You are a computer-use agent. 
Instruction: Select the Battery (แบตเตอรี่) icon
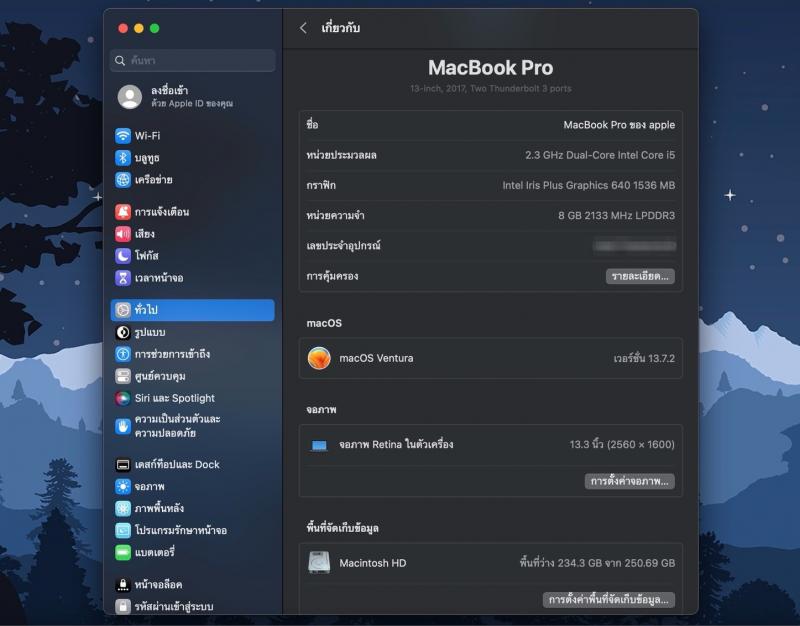click(x=122, y=552)
